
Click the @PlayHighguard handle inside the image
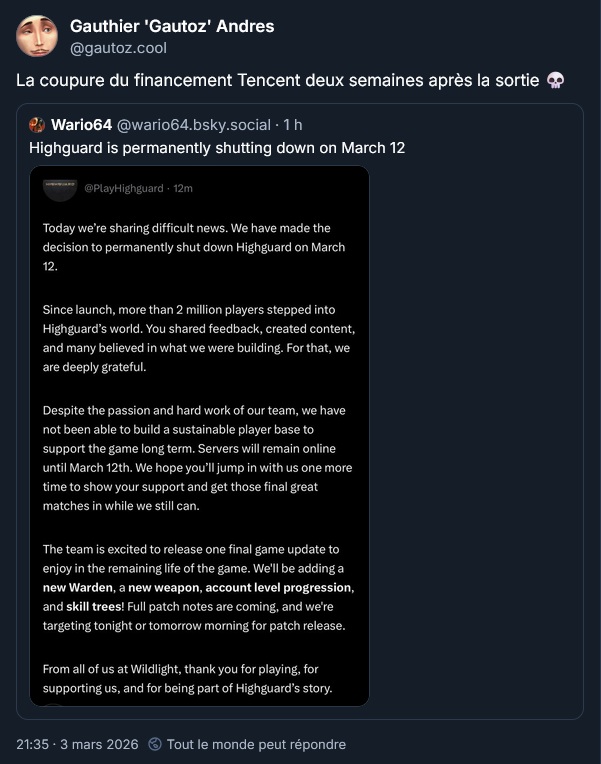[124, 188]
